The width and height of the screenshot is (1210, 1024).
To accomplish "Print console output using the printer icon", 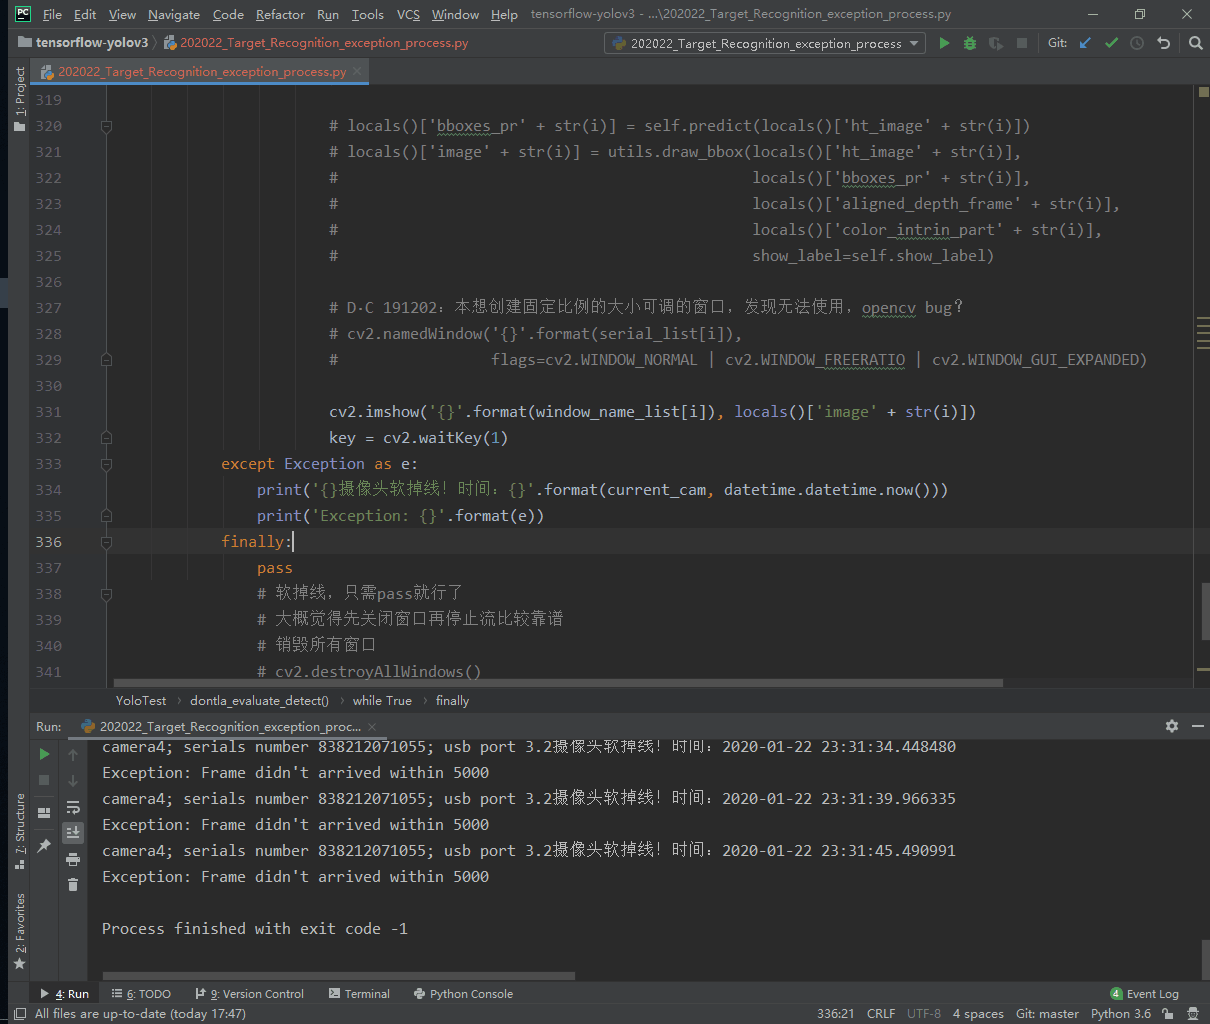I will coord(72,858).
